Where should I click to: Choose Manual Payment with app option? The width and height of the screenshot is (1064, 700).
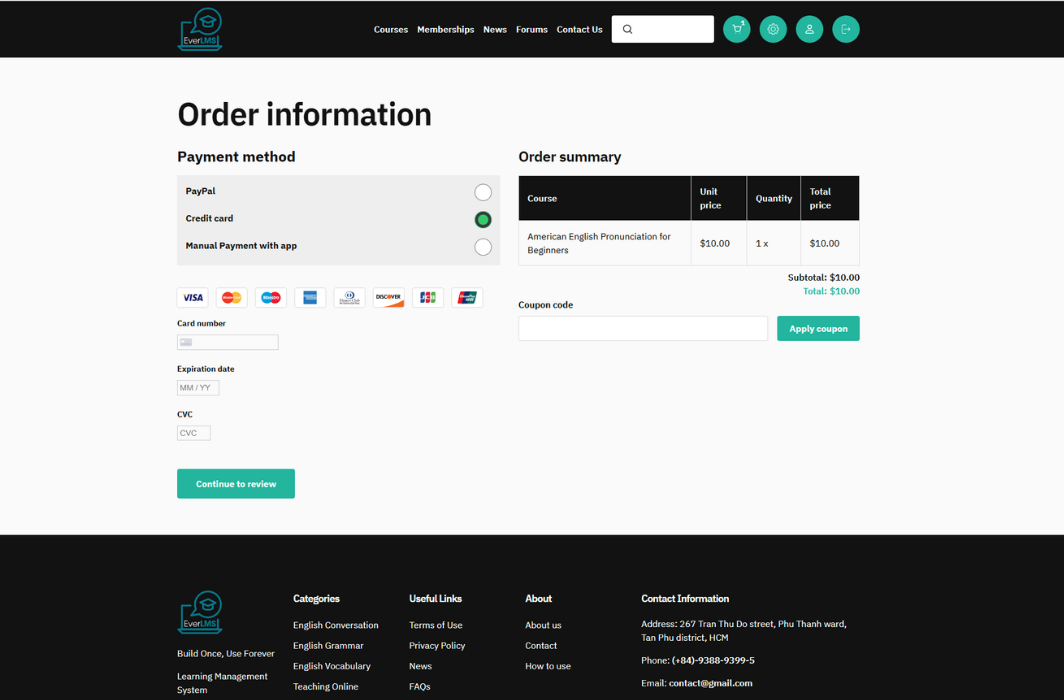[483, 246]
